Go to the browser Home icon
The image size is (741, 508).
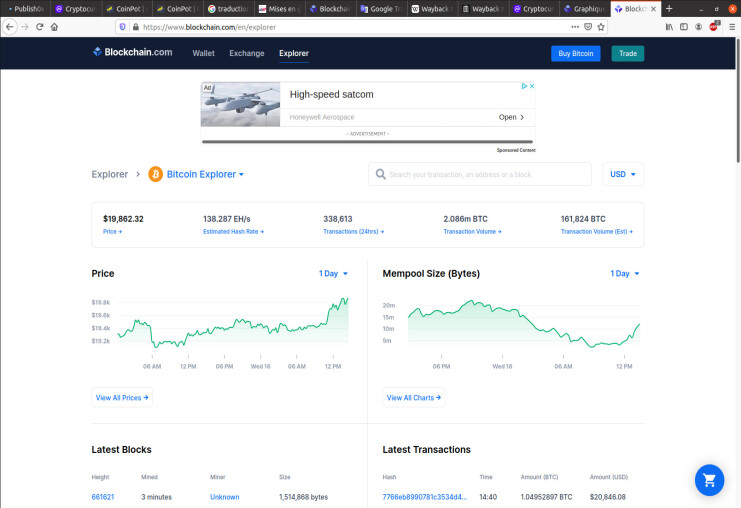pyautogui.click(x=54, y=27)
